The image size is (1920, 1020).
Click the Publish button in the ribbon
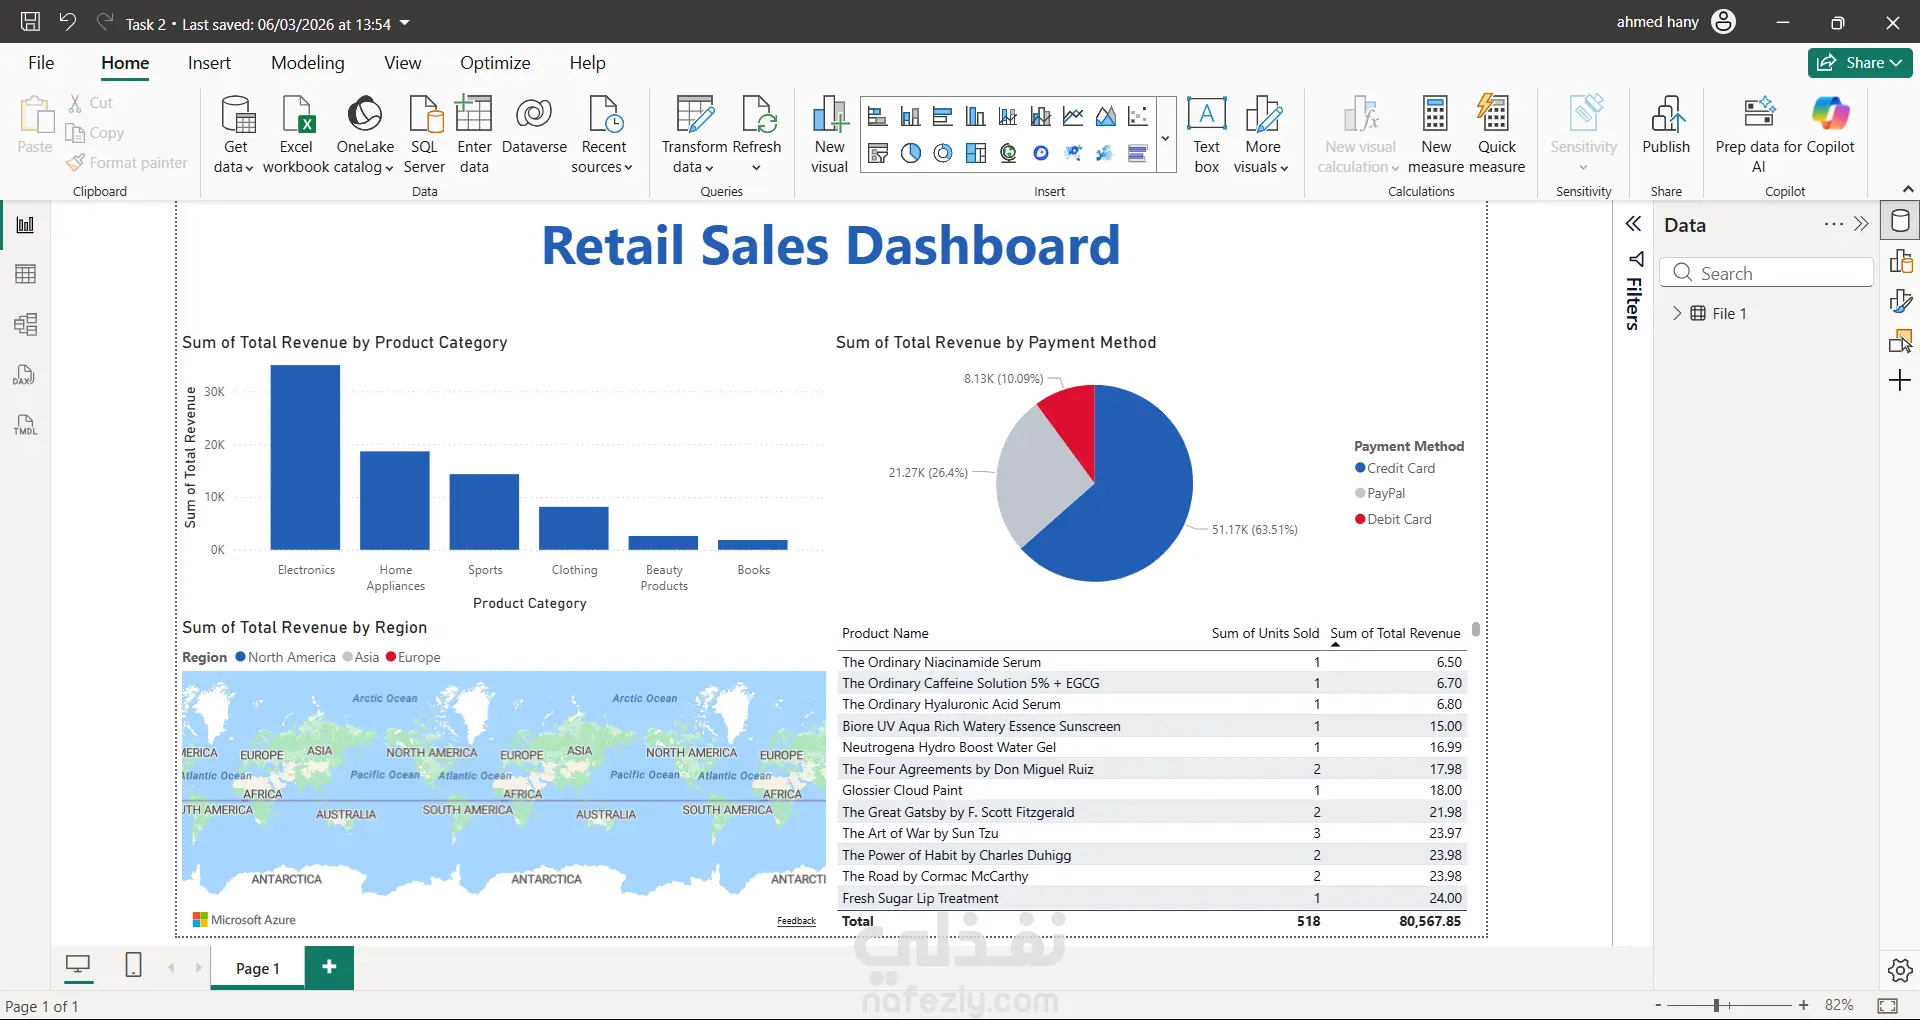1666,127
